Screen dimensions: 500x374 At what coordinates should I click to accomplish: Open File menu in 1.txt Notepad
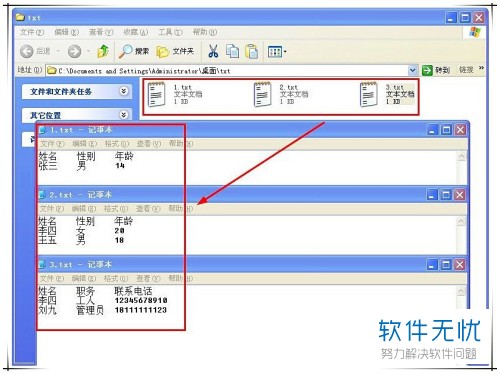point(52,144)
